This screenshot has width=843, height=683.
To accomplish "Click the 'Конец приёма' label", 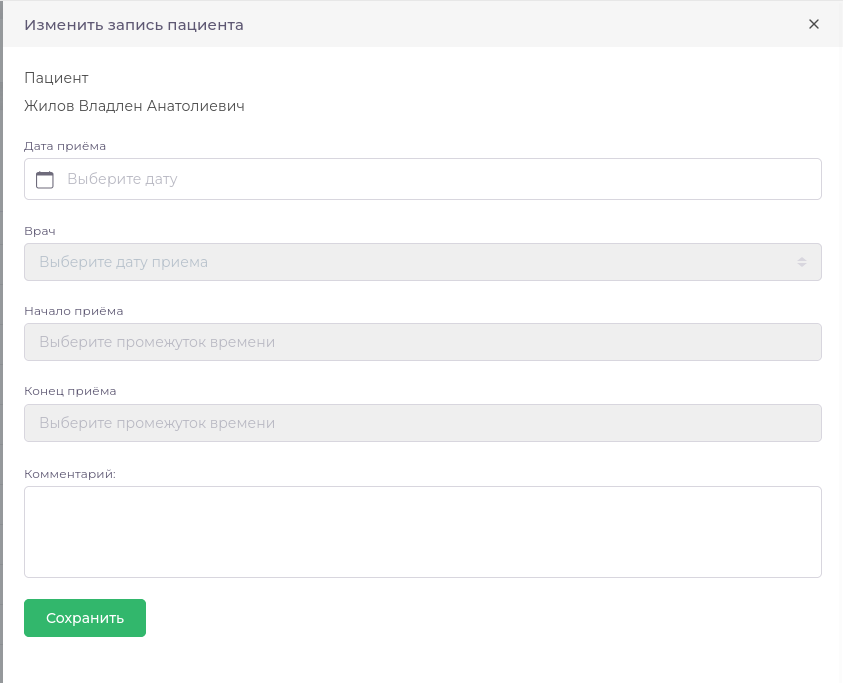I will [70, 392].
